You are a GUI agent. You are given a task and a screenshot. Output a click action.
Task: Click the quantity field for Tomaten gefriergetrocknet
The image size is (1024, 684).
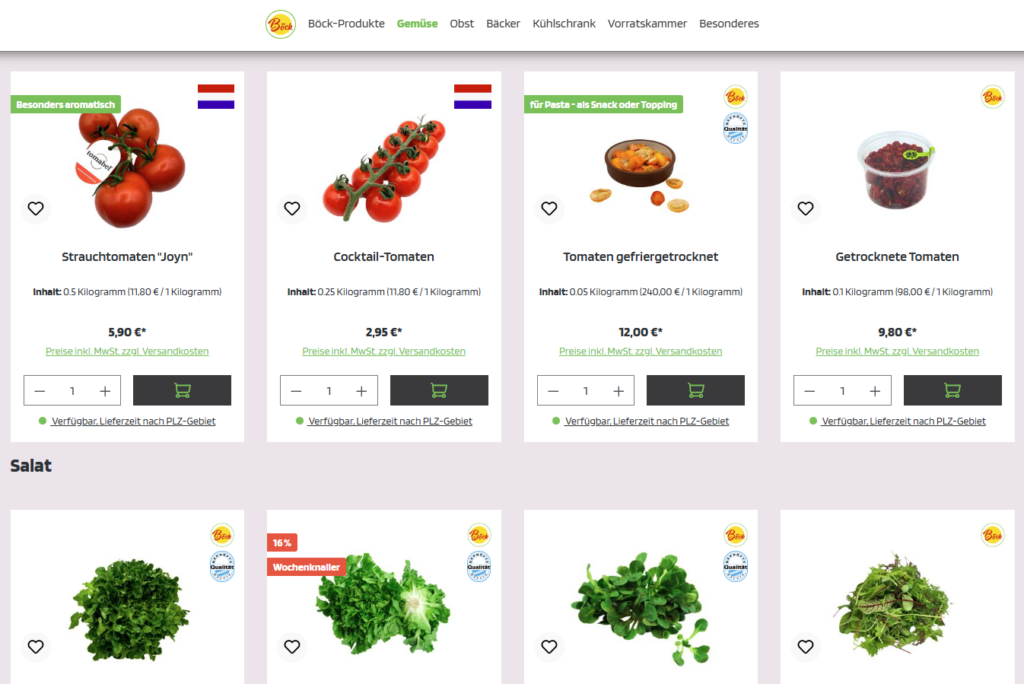pos(586,391)
